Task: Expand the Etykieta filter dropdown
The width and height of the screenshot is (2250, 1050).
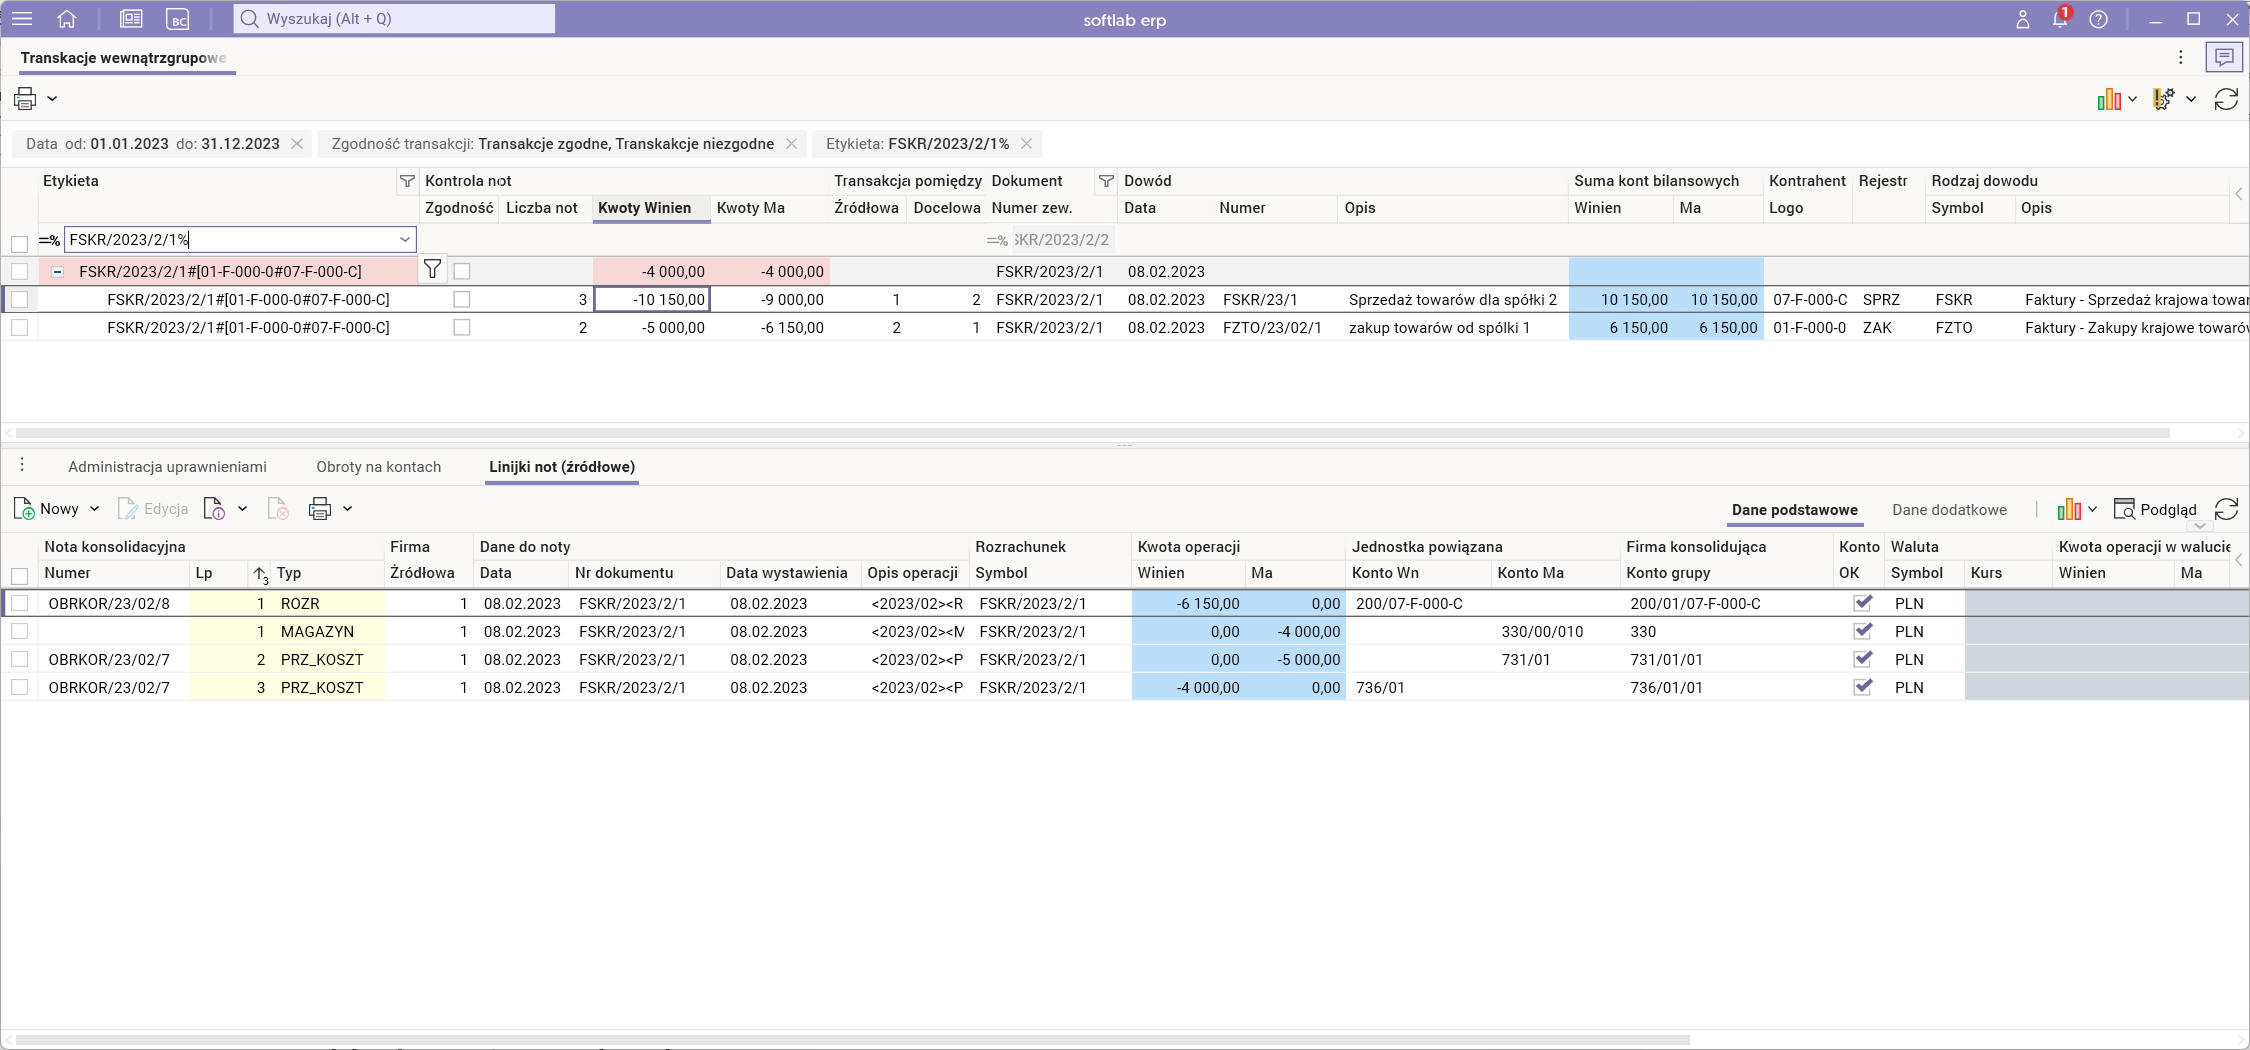Action: [x=405, y=240]
